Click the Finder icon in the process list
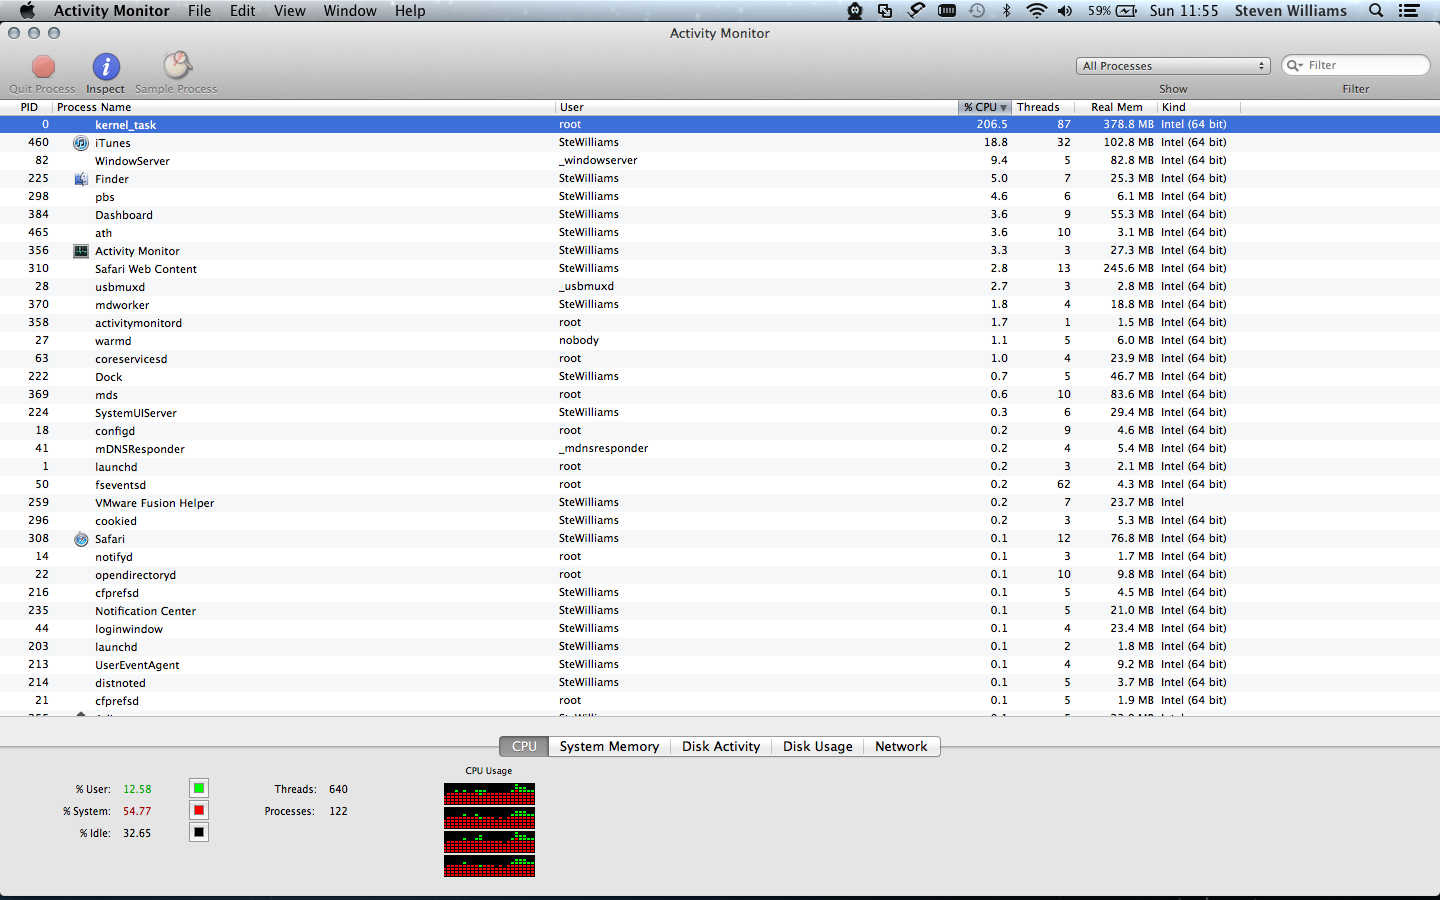 click(x=81, y=179)
